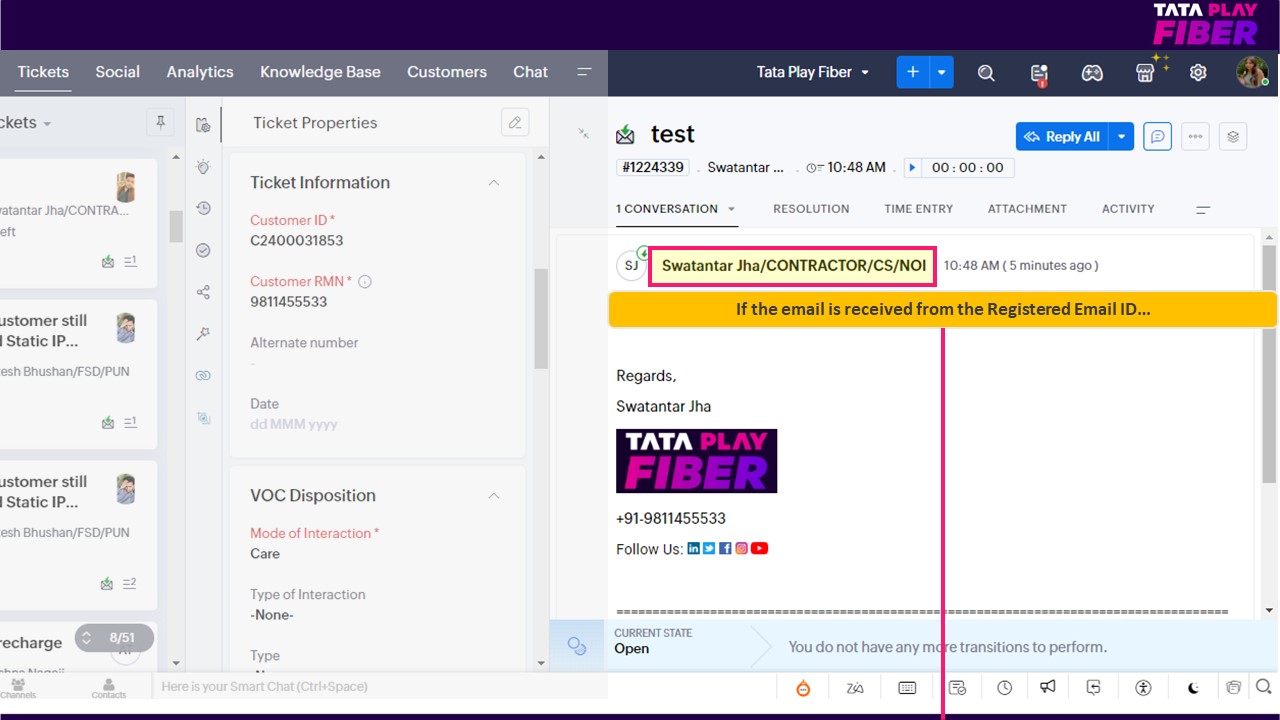Viewport: 1280px width, 720px height.
Task: Open the three-dots more actions button
Action: (1195, 137)
